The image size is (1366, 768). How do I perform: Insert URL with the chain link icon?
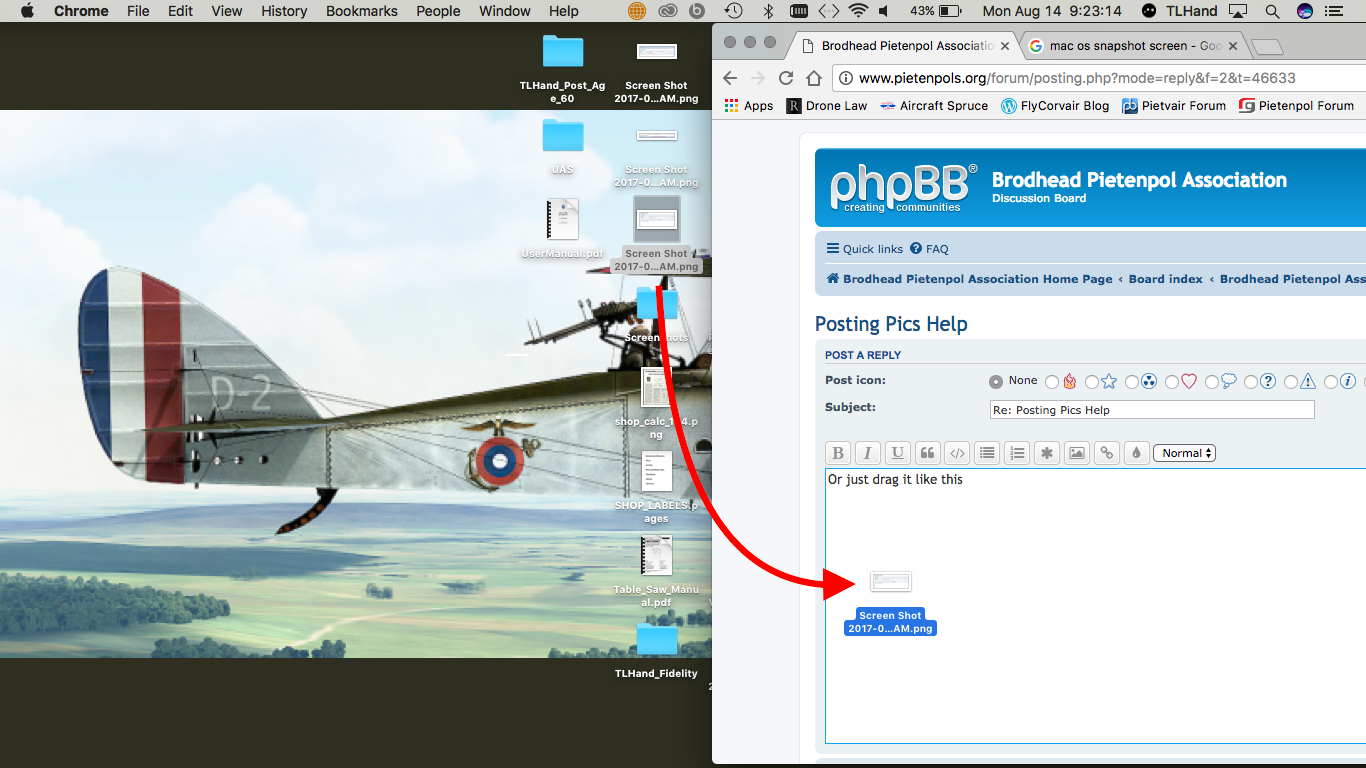click(1106, 453)
